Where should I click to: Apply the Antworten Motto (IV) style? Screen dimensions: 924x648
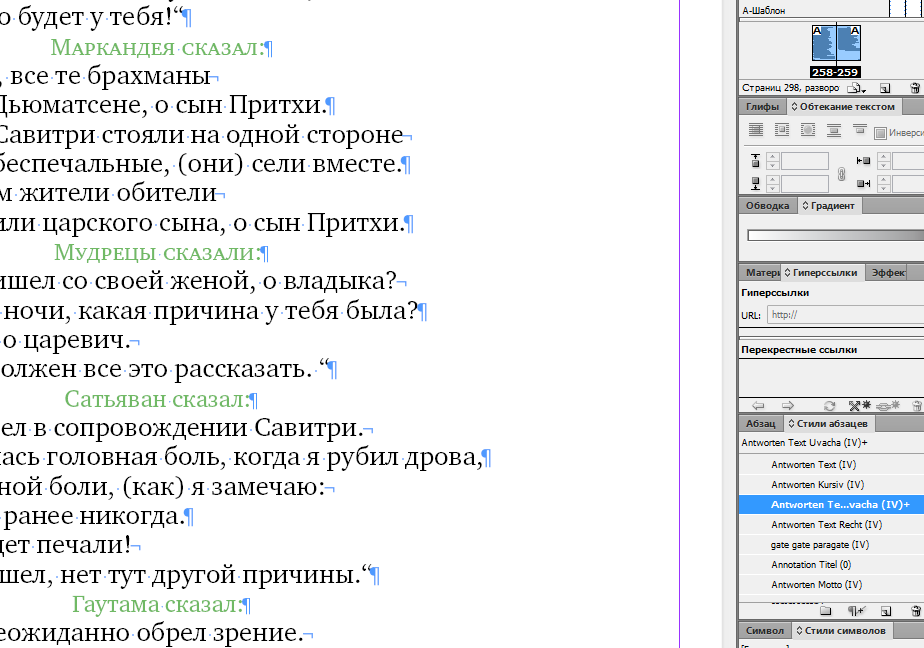tap(831, 585)
